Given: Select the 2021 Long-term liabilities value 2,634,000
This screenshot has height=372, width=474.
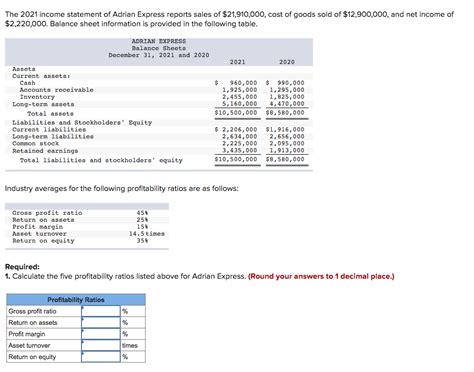Looking at the screenshot, I should pyautogui.click(x=240, y=136).
